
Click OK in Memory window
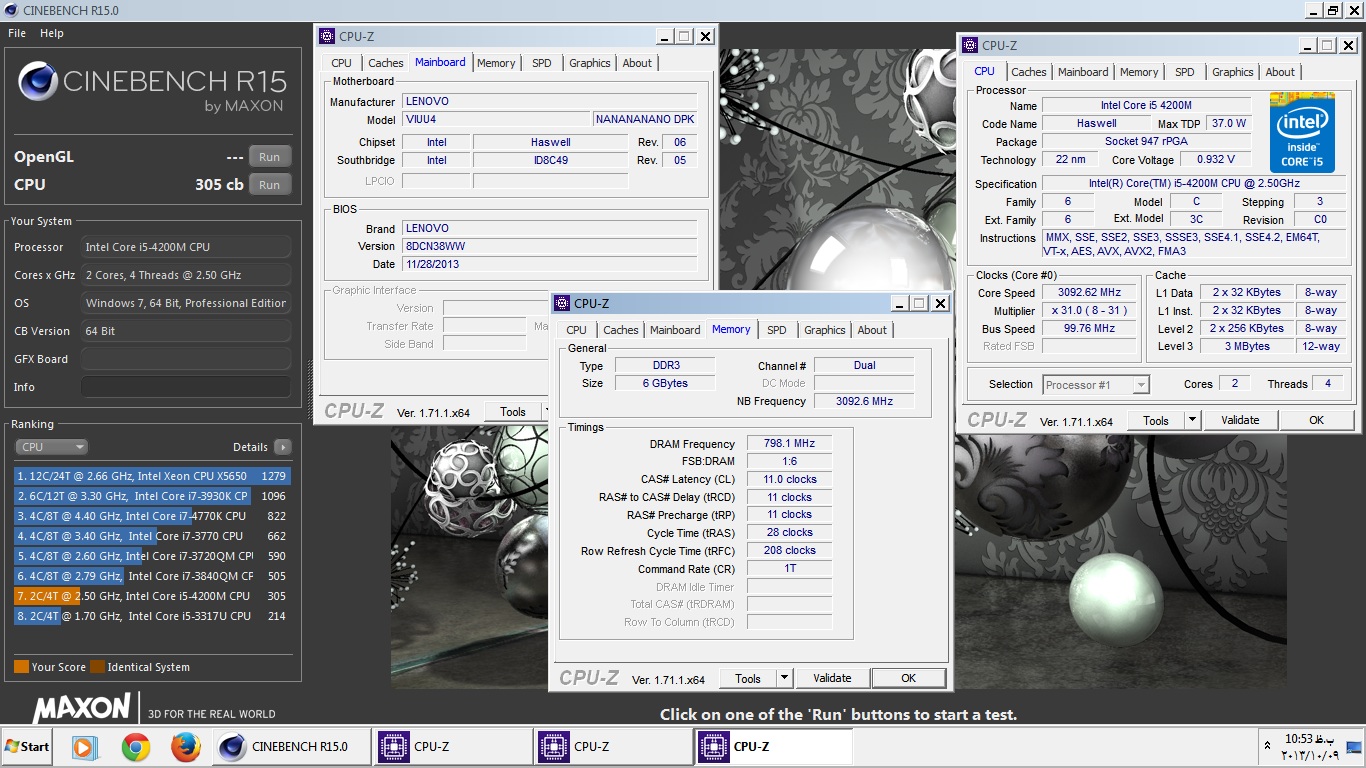(908, 678)
